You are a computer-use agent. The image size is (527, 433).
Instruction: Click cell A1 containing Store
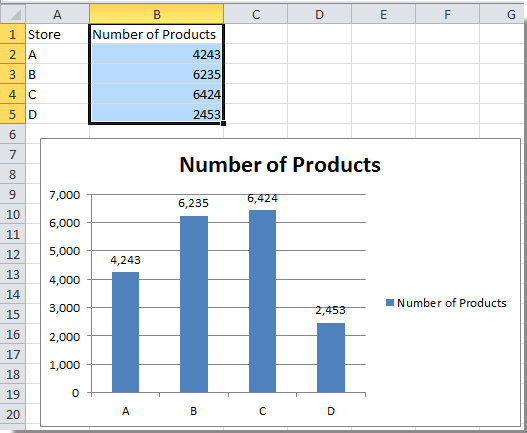click(x=57, y=34)
